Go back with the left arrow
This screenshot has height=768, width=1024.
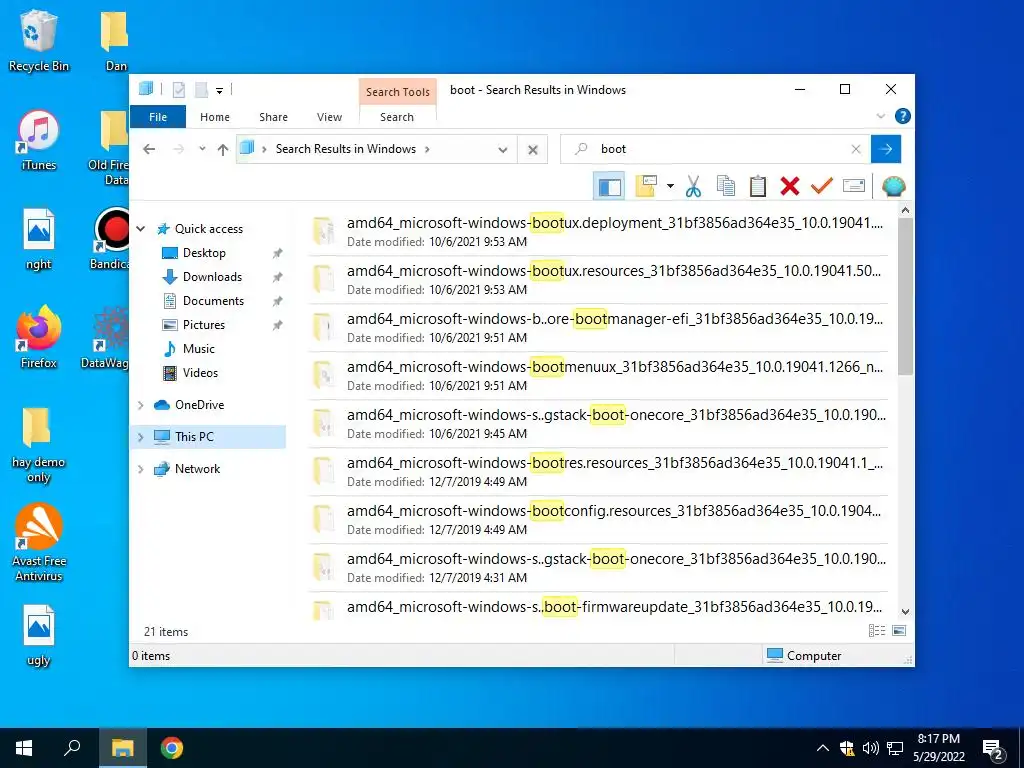click(x=149, y=150)
